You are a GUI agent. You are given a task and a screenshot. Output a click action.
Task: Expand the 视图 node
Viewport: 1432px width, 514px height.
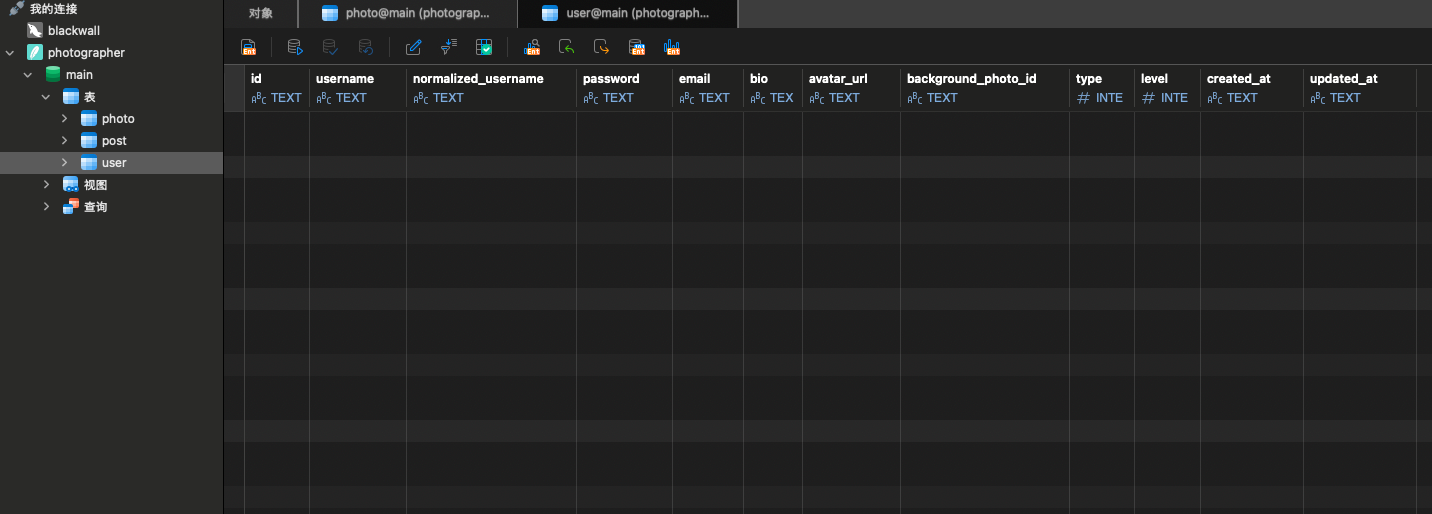coord(46,185)
